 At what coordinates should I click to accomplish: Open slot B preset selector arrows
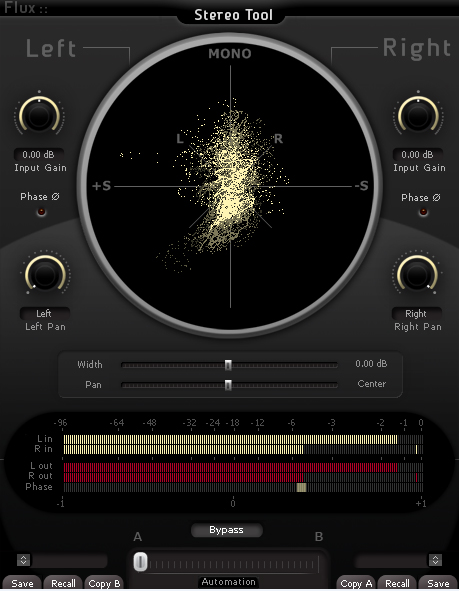pos(435,560)
